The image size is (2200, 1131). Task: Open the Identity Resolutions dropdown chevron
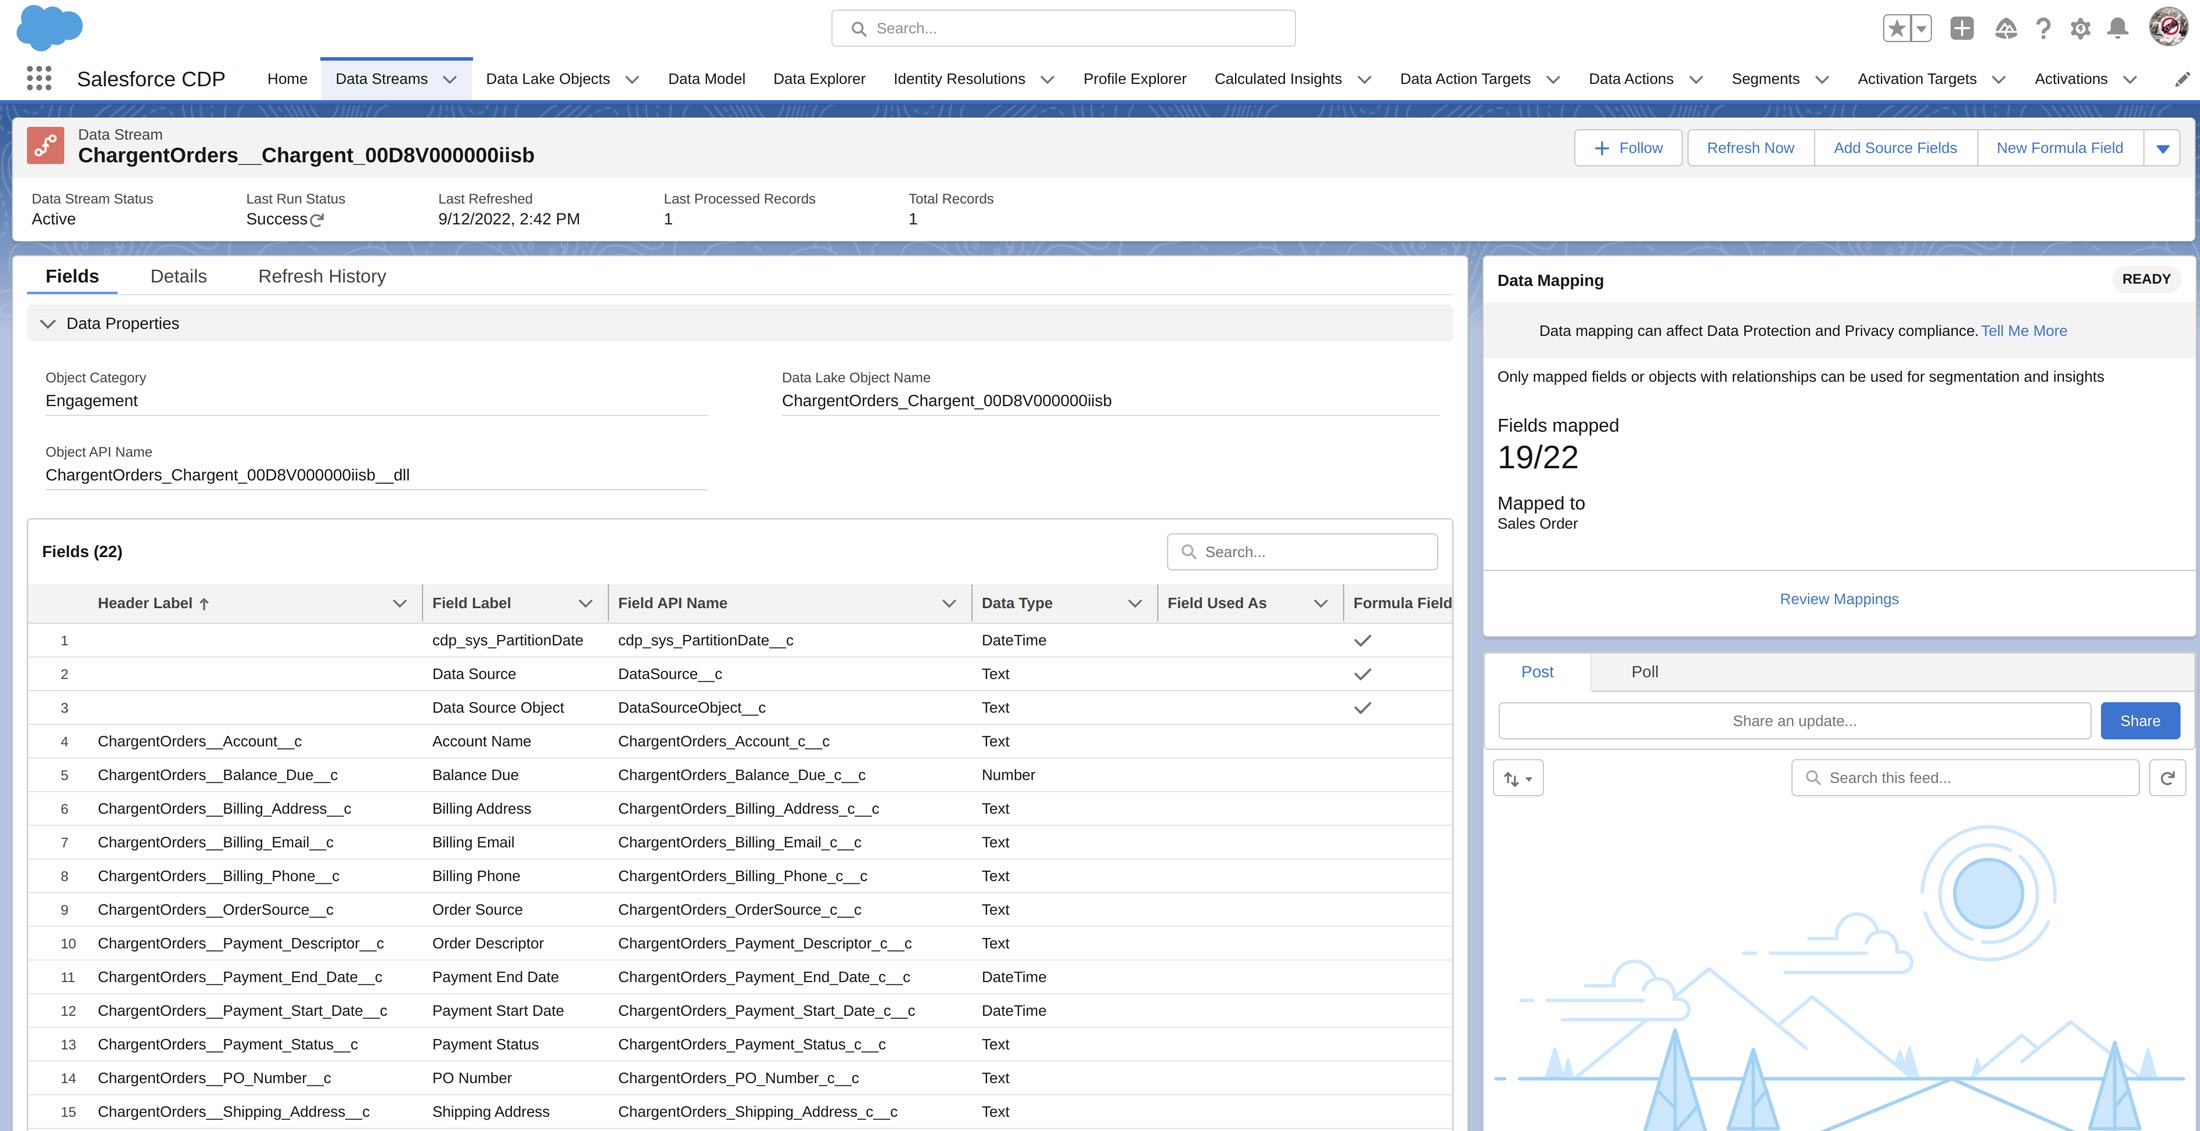[1047, 79]
